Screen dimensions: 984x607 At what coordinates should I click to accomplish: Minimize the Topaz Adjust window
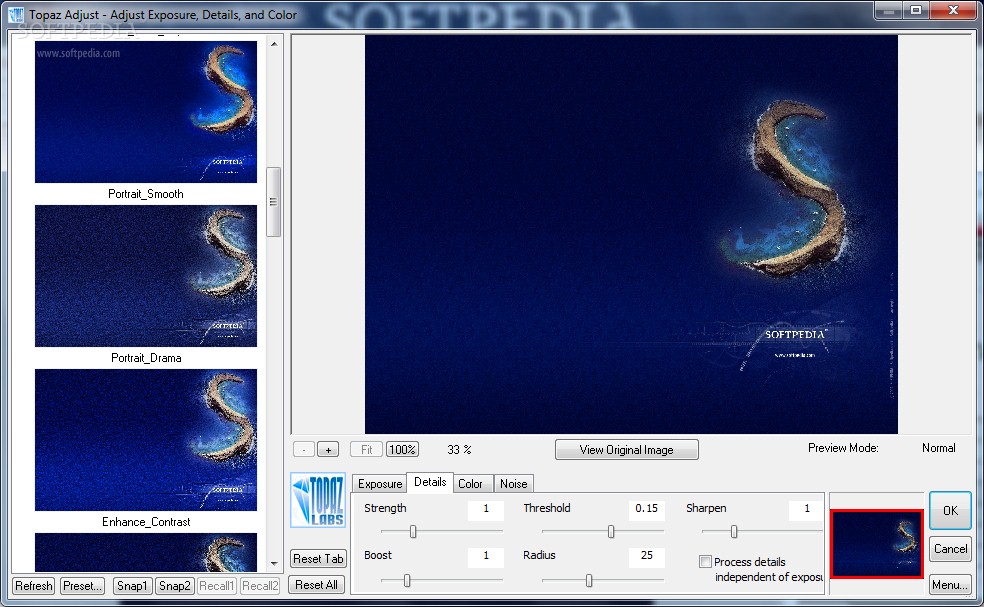tap(889, 11)
